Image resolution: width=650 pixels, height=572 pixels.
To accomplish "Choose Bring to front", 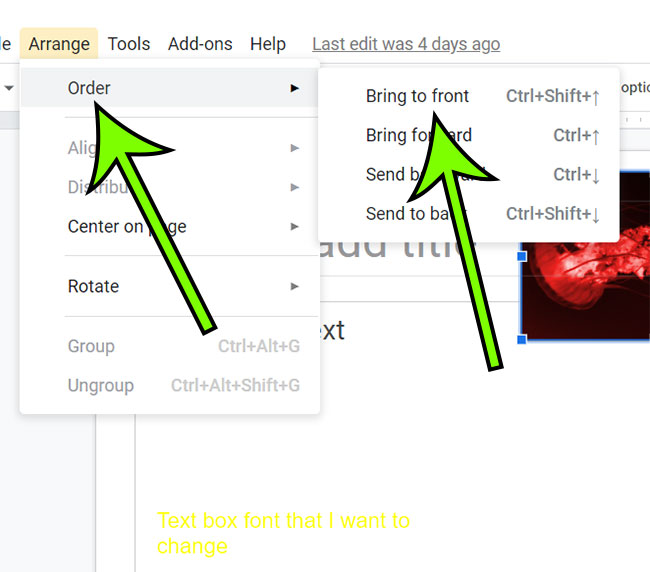I will (468, 96).
